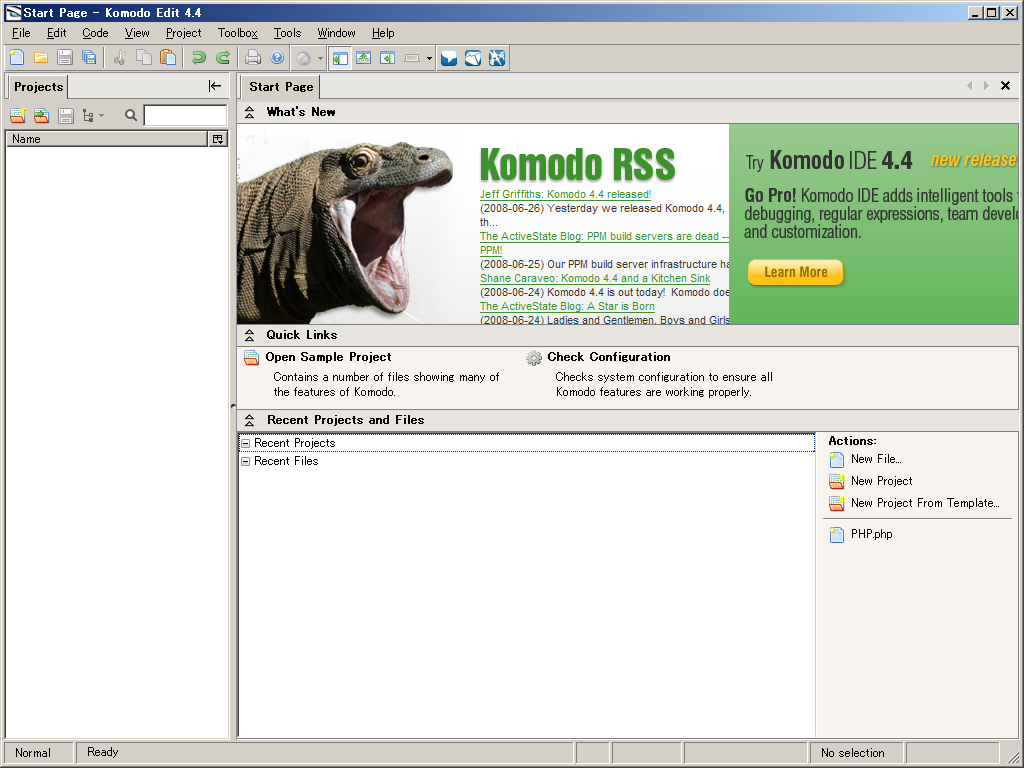Open the Help menu

pos(383,33)
